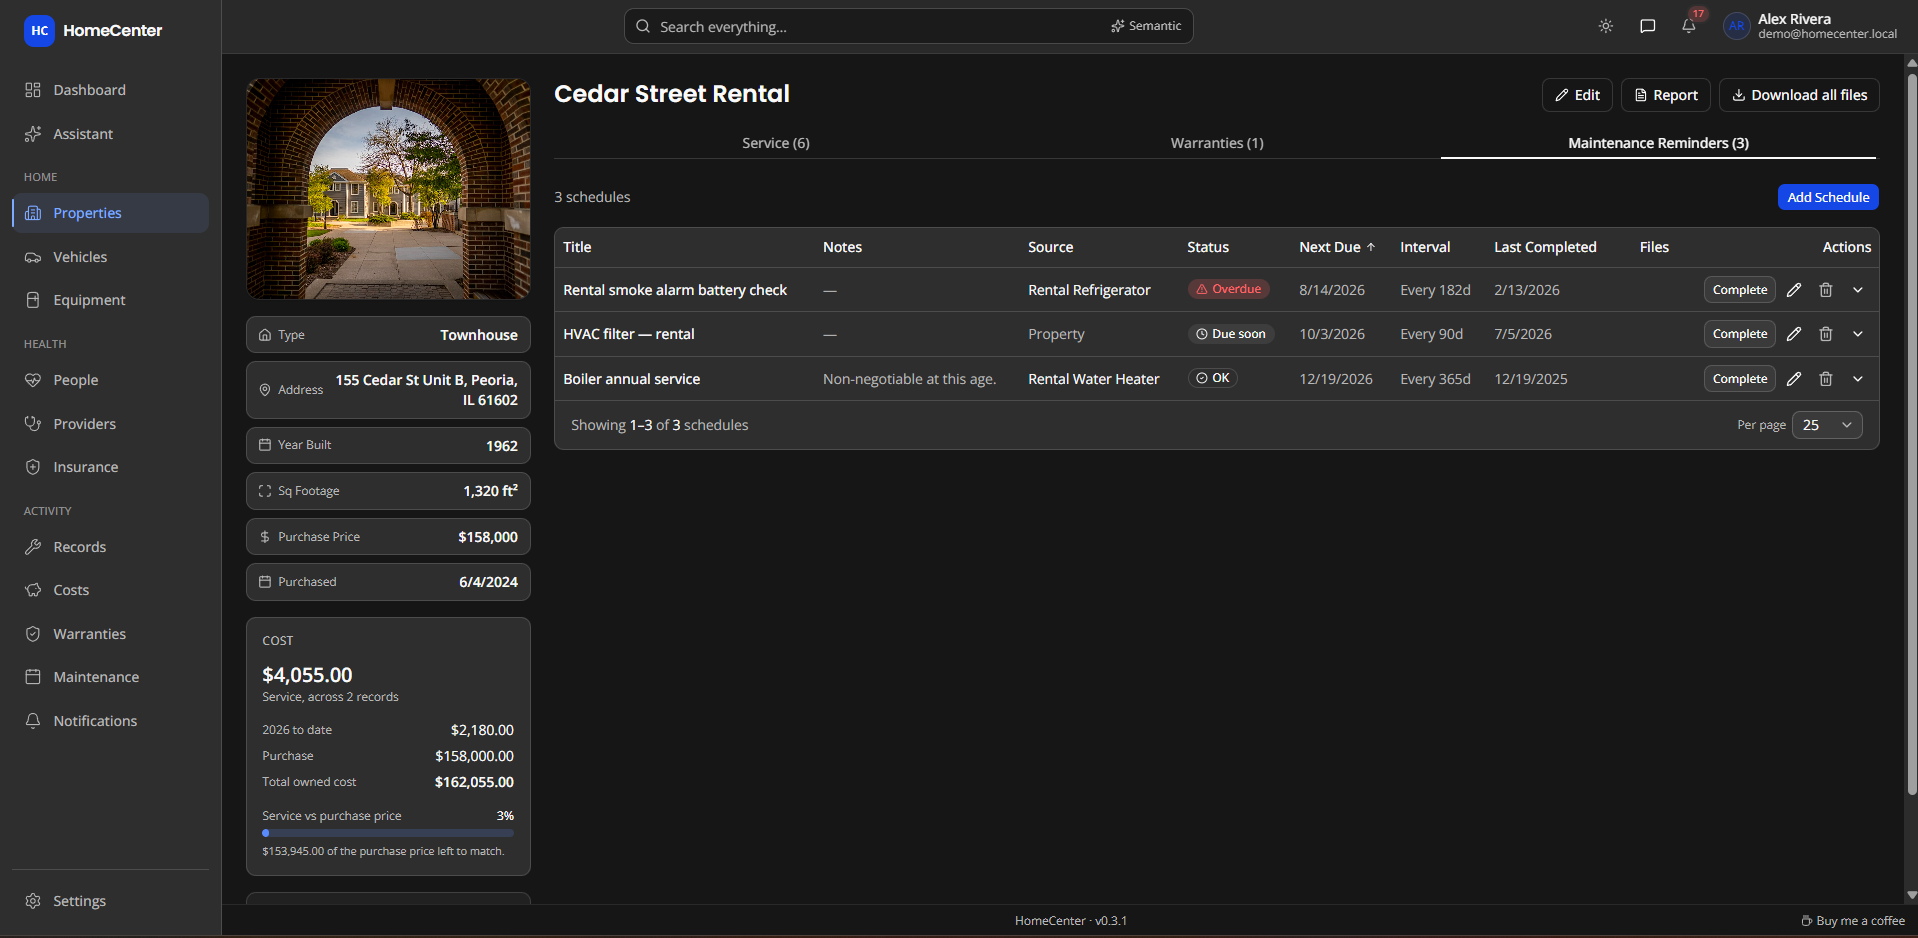Viewport: 1918px width, 938px height.
Task: Click the vertical page scrollbar
Action: click(x=1912, y=435)
